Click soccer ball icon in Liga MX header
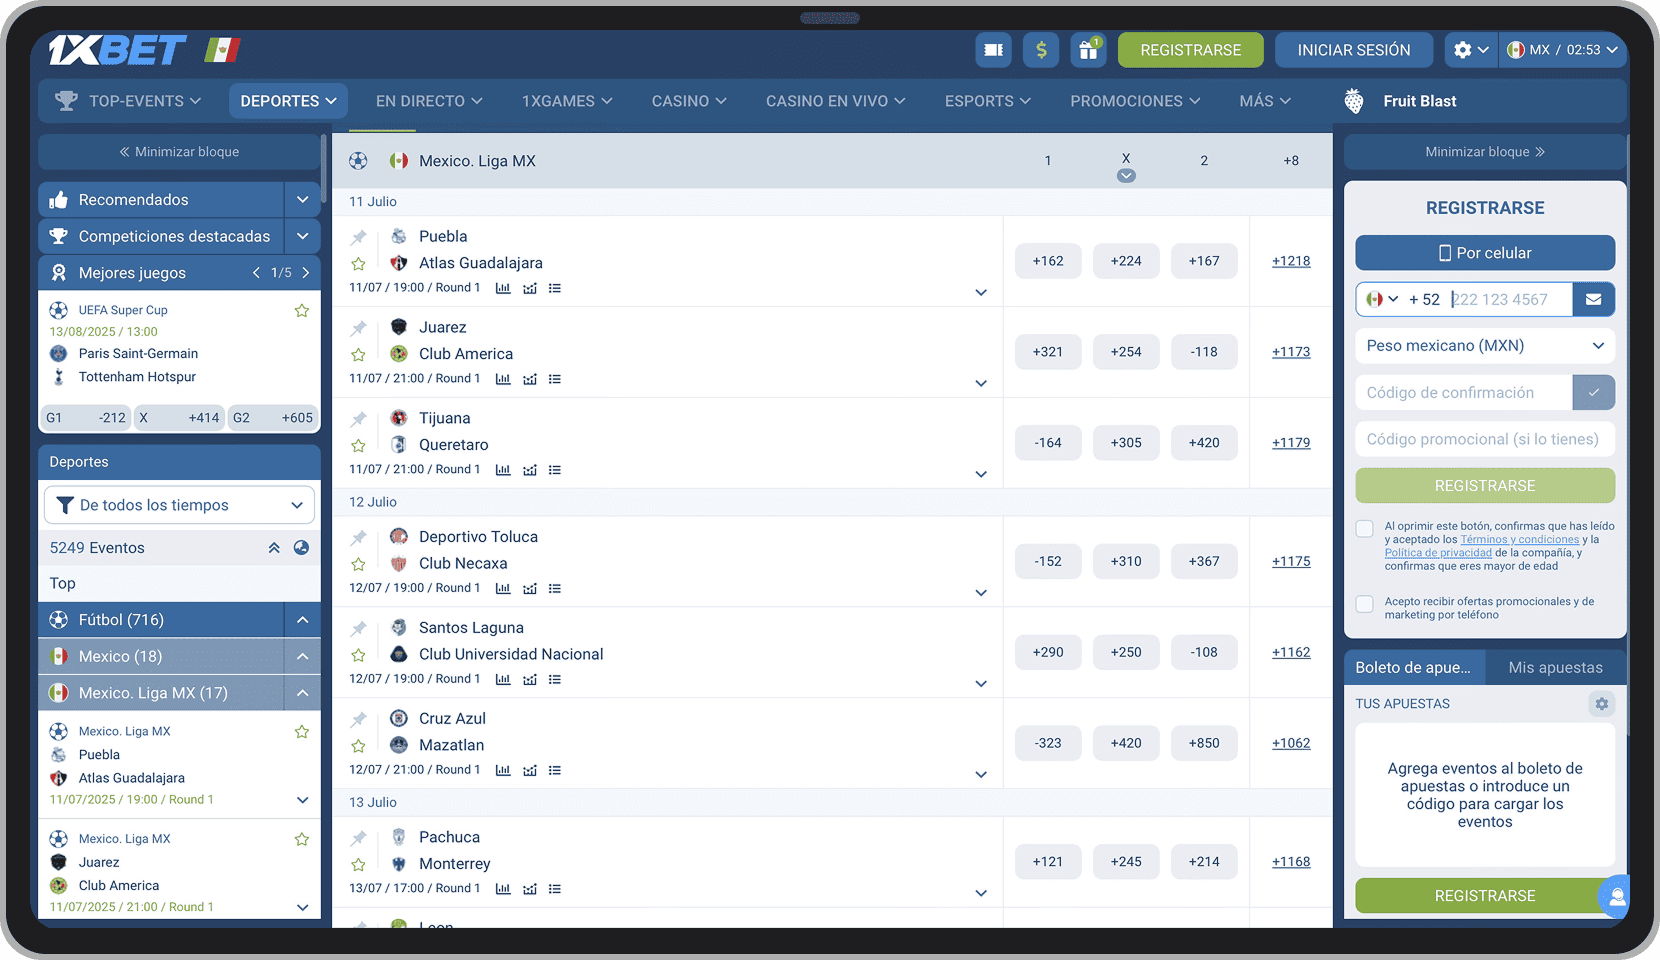The image size is (1660, 960). pyautogui.click(x=358, y=161)
